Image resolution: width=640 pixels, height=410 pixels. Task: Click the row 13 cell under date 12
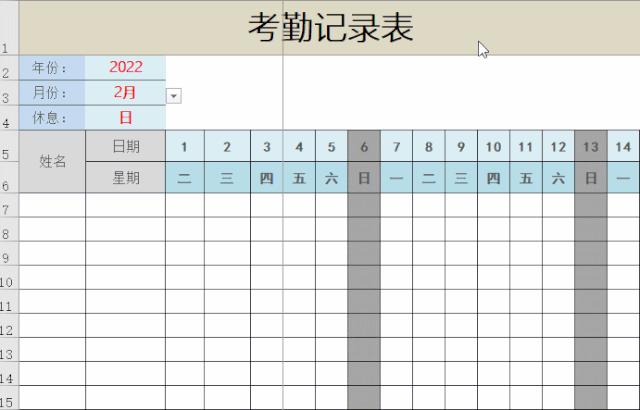point(558,350)
